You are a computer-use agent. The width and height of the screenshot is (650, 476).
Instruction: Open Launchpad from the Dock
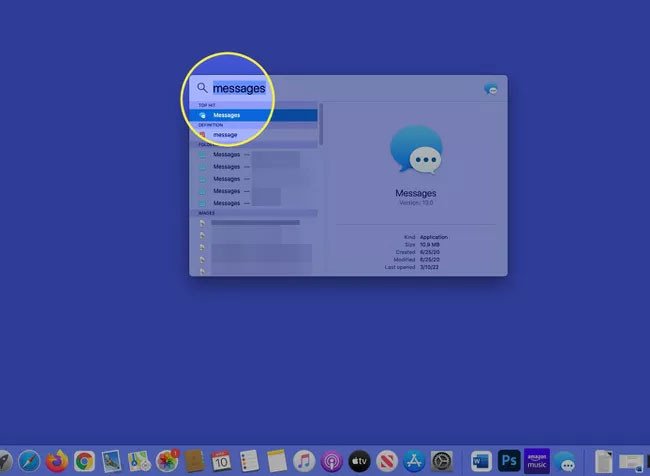[x=4, y=461]
